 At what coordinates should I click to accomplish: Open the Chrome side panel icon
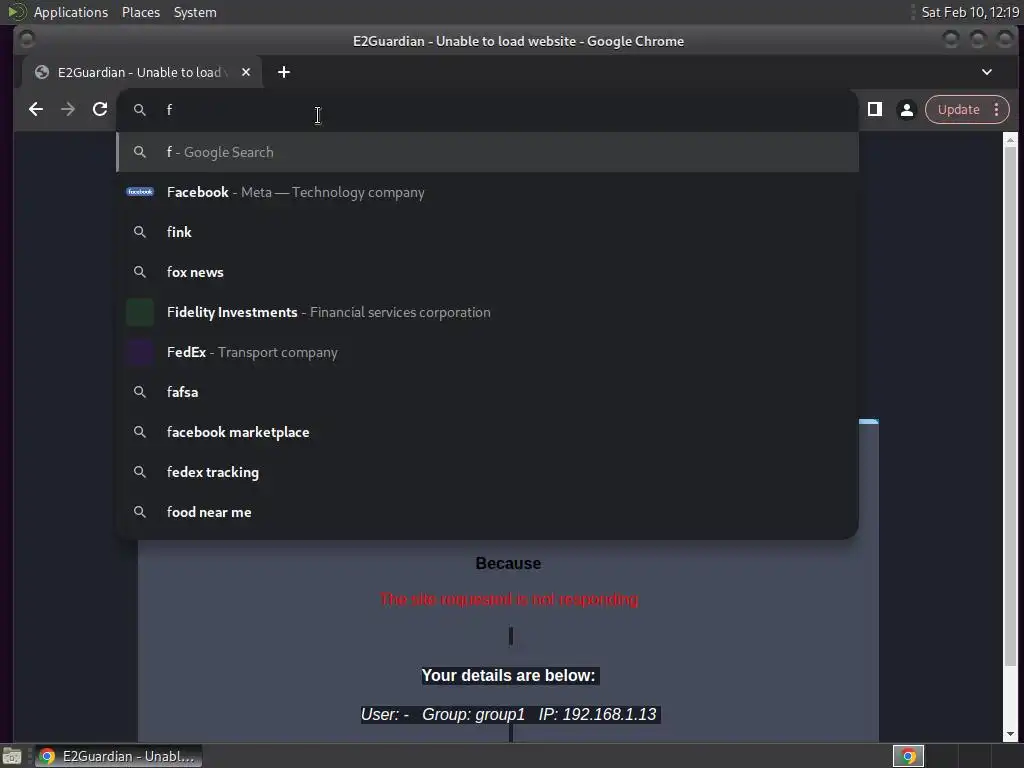(x=874, y=109)
